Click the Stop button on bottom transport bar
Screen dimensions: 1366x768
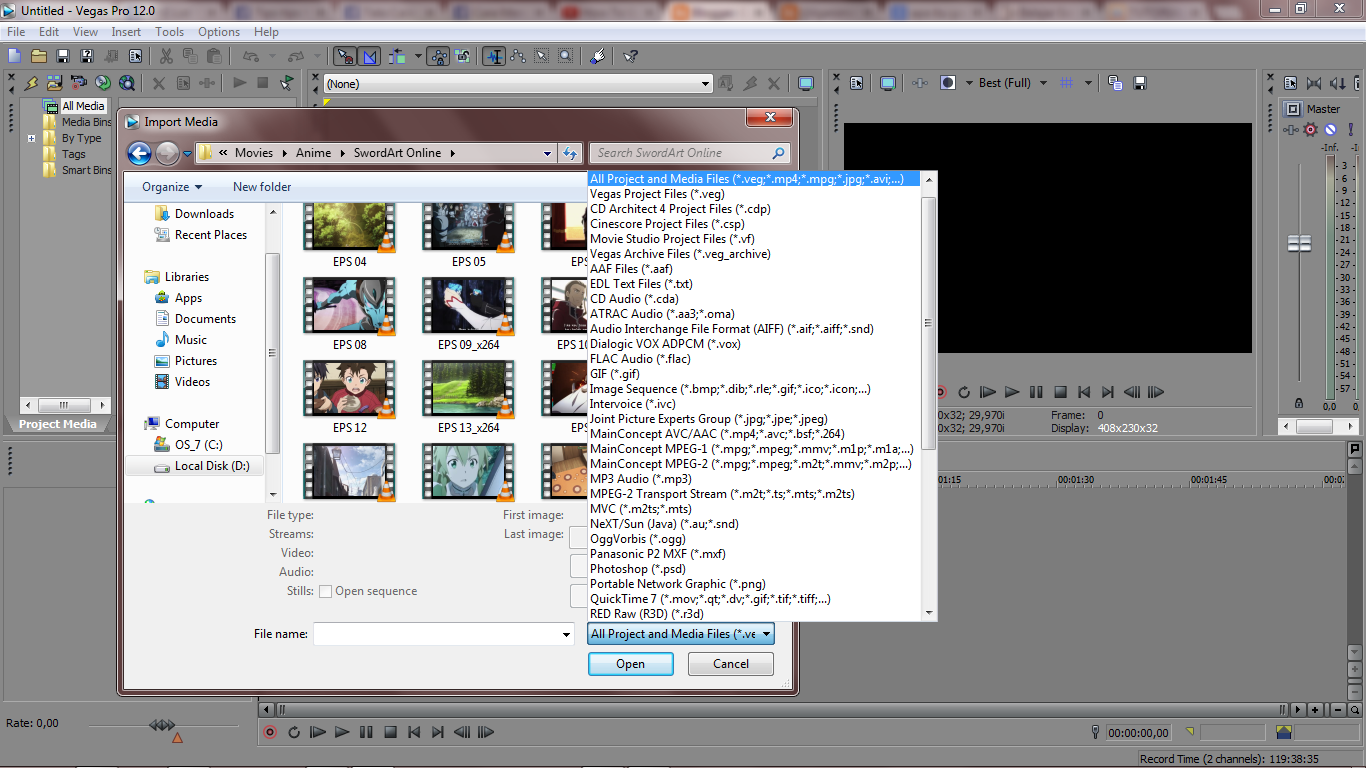point(391,732)
